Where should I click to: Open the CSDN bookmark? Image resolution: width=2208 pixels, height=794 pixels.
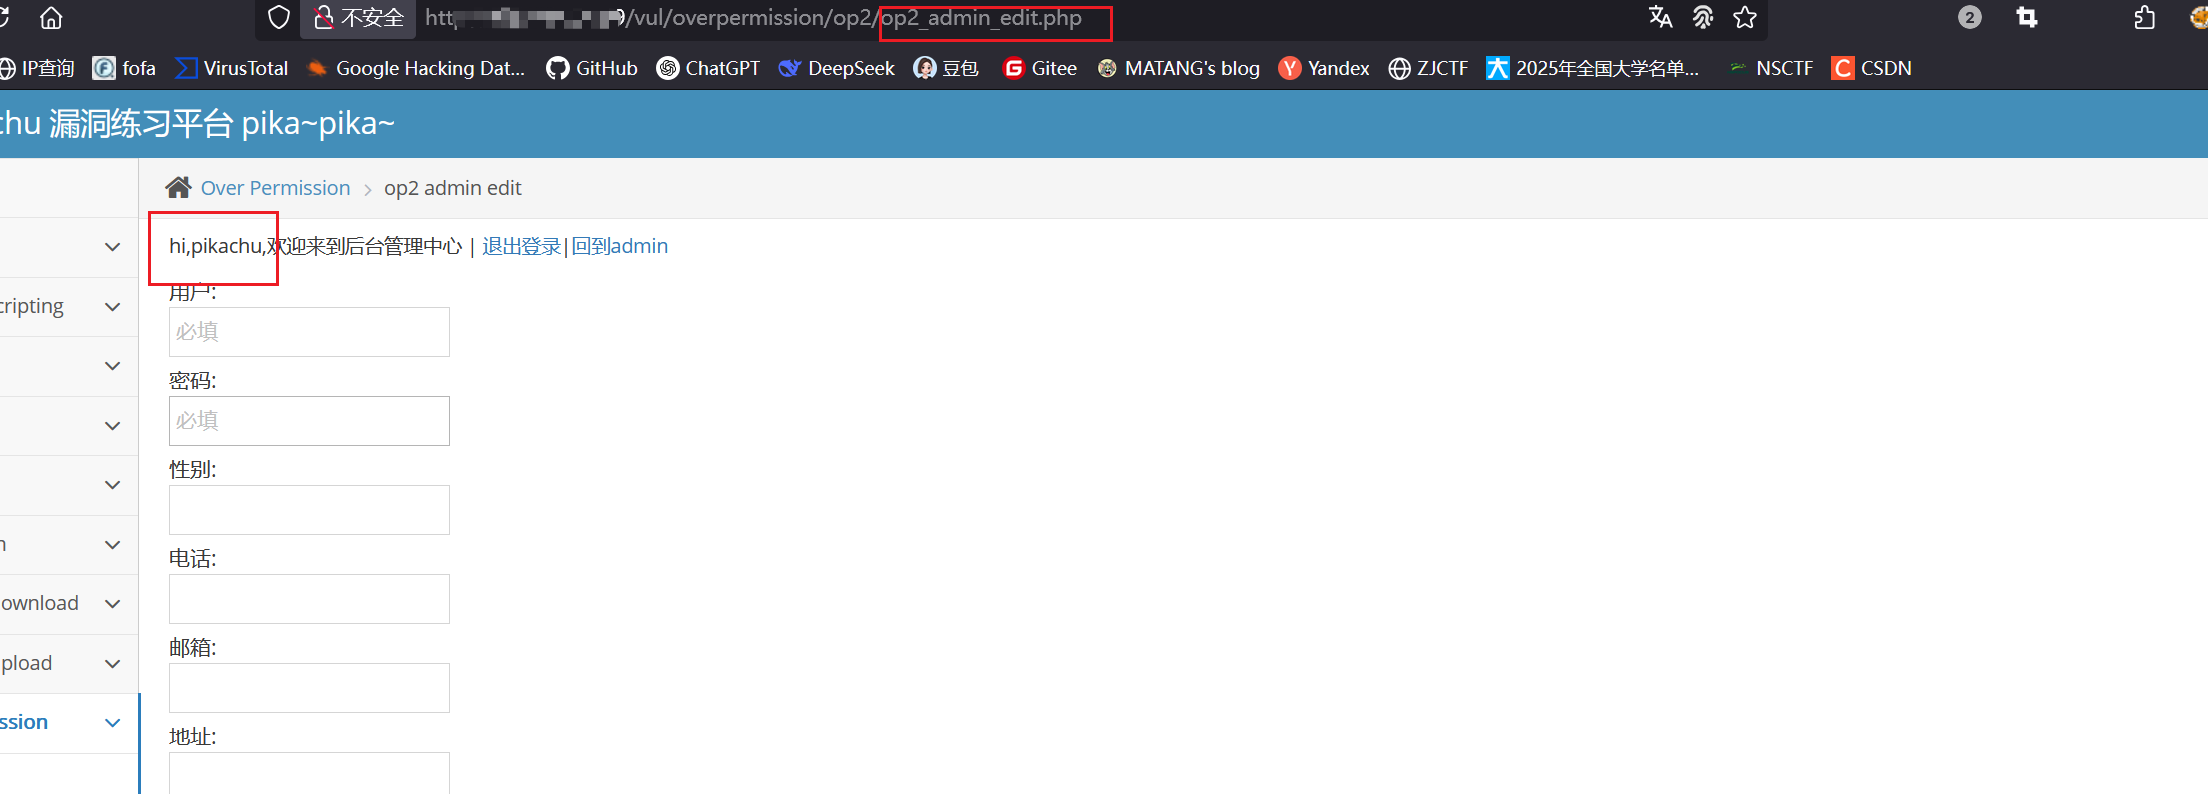point(1871,68)
